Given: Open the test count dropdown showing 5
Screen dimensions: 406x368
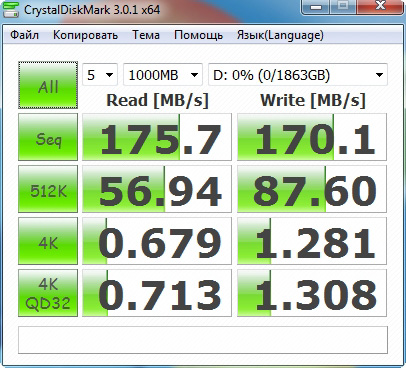Looking at the screenshot, I should point(100,75).
